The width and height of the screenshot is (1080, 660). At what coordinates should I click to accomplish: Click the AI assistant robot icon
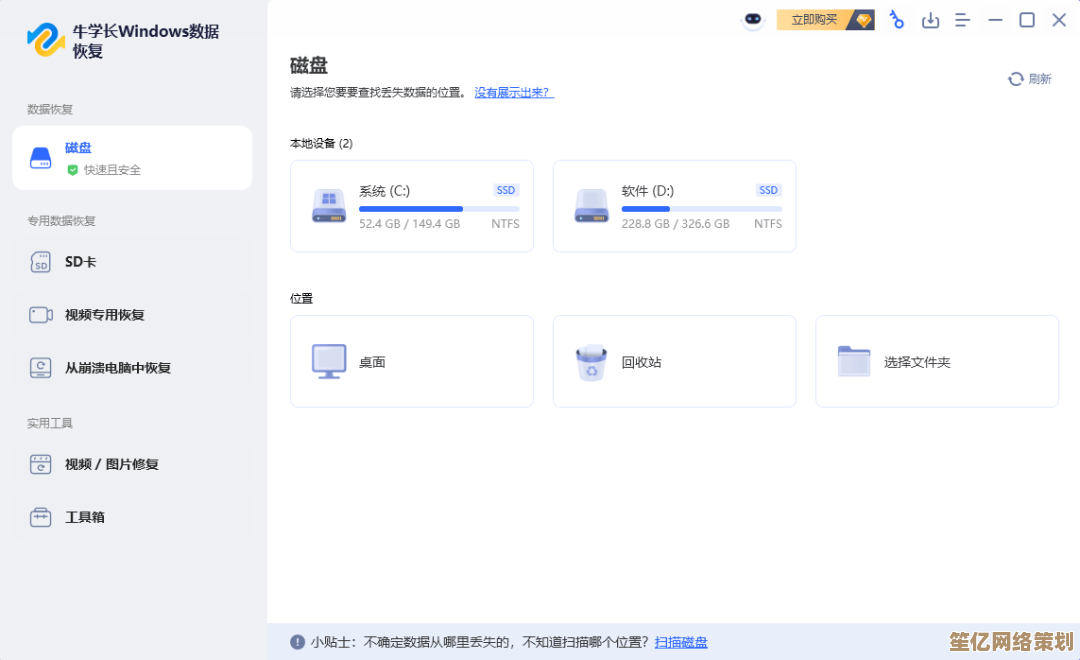[x=754, y=19]
